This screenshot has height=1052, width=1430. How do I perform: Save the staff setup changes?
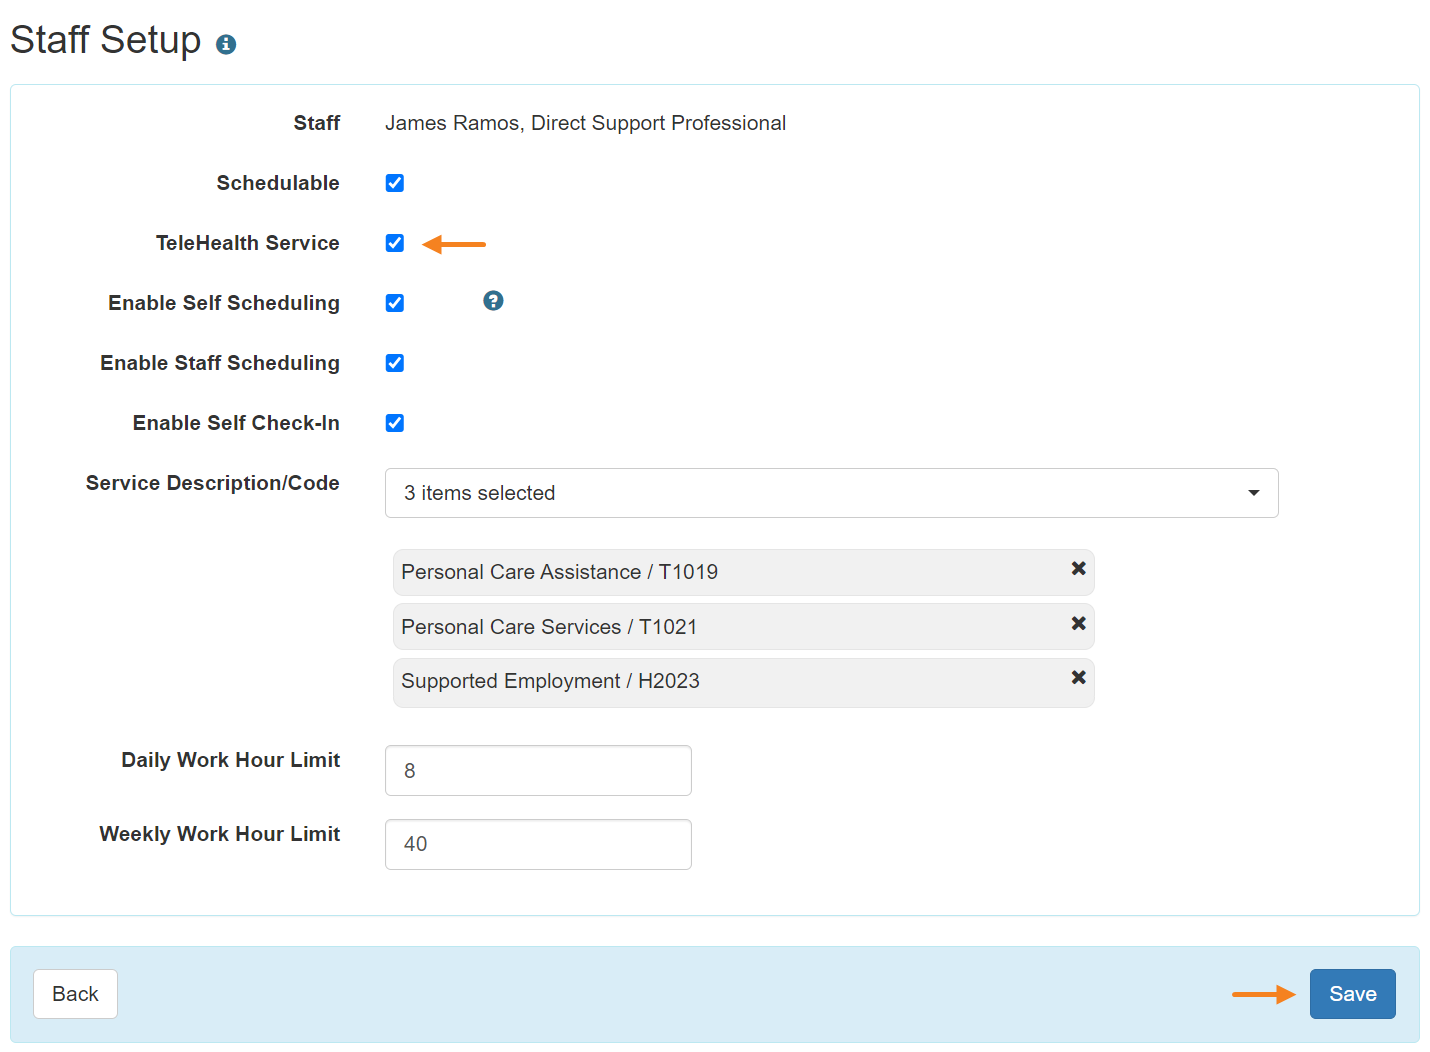pyautogui.click(x=1352, y=993)
